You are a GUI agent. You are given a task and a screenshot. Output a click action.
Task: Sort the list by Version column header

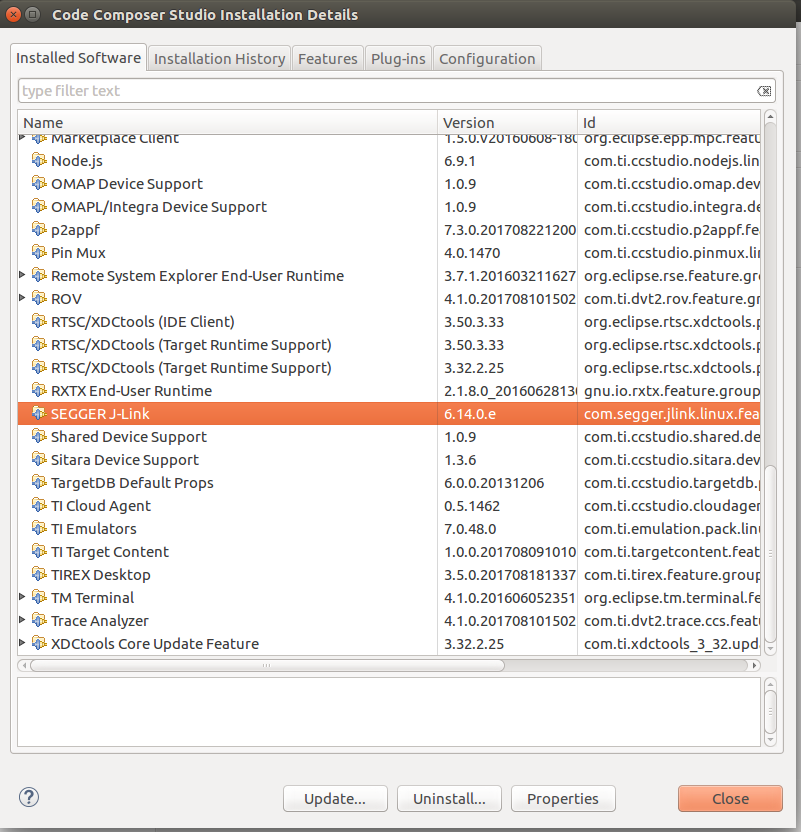pyautogui.click(x=508, y=123)
